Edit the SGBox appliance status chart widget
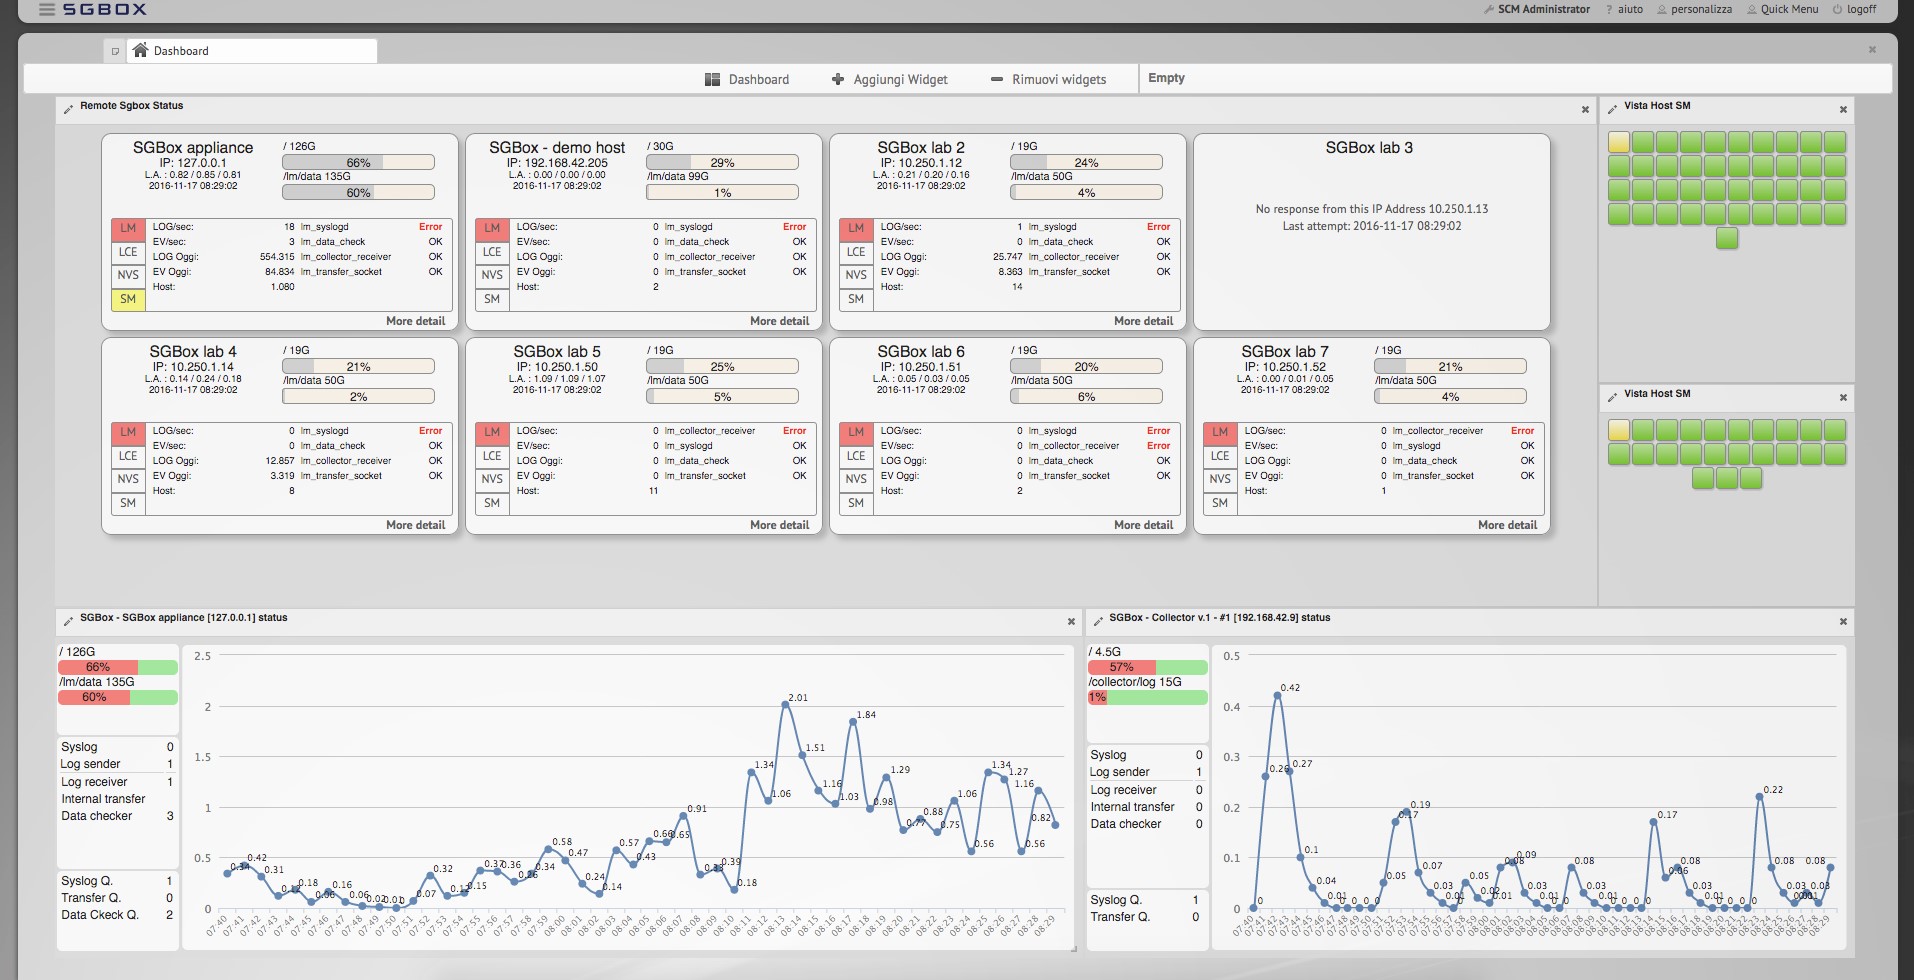Viewport: 1914px width, 980px height. (x=68, y=620)
